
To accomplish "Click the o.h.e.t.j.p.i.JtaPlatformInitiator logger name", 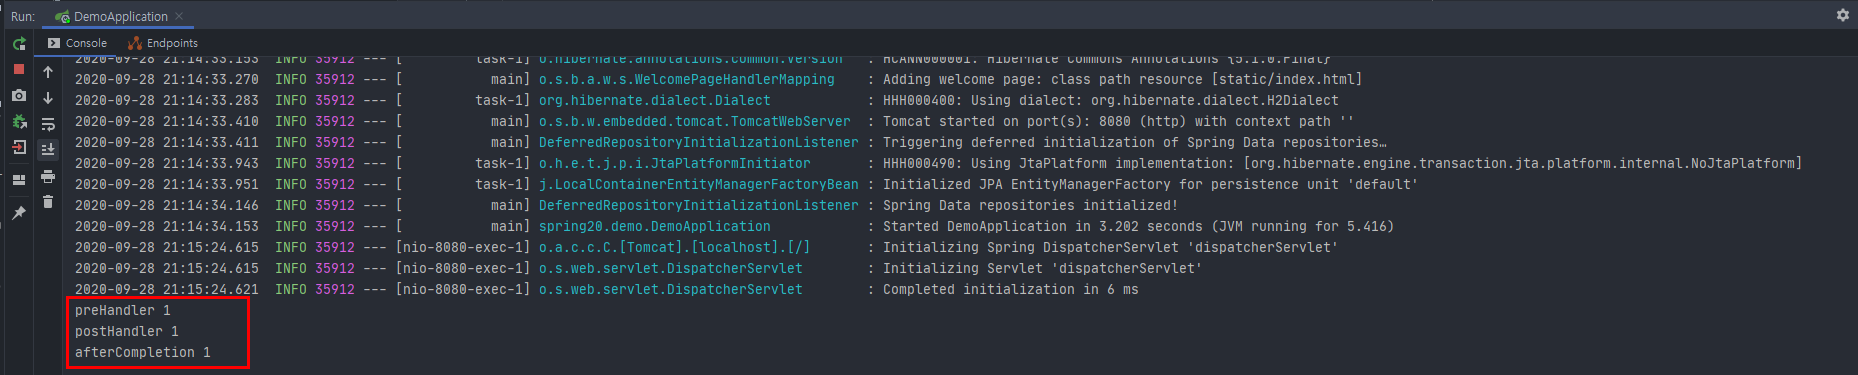I will 675,163.
